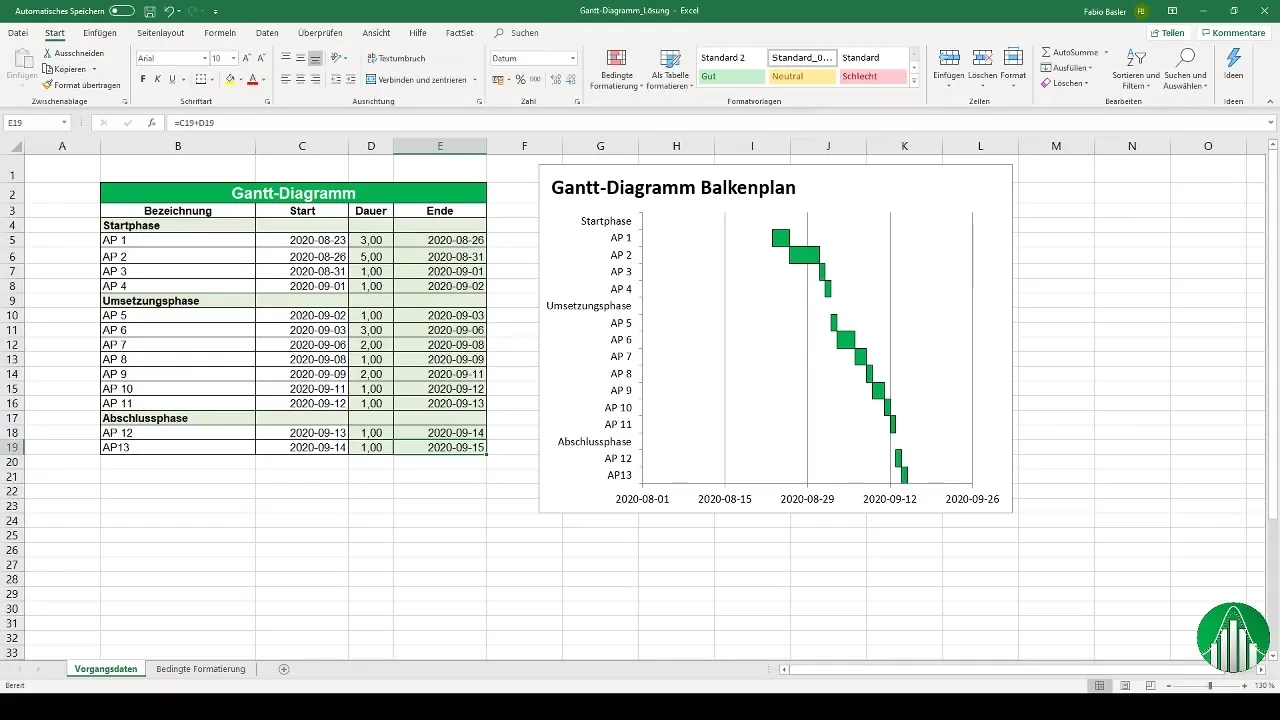Viewport: 1280px width, 720px height.
Task: Apply the red font color A
Action: [x=252, y=79]
